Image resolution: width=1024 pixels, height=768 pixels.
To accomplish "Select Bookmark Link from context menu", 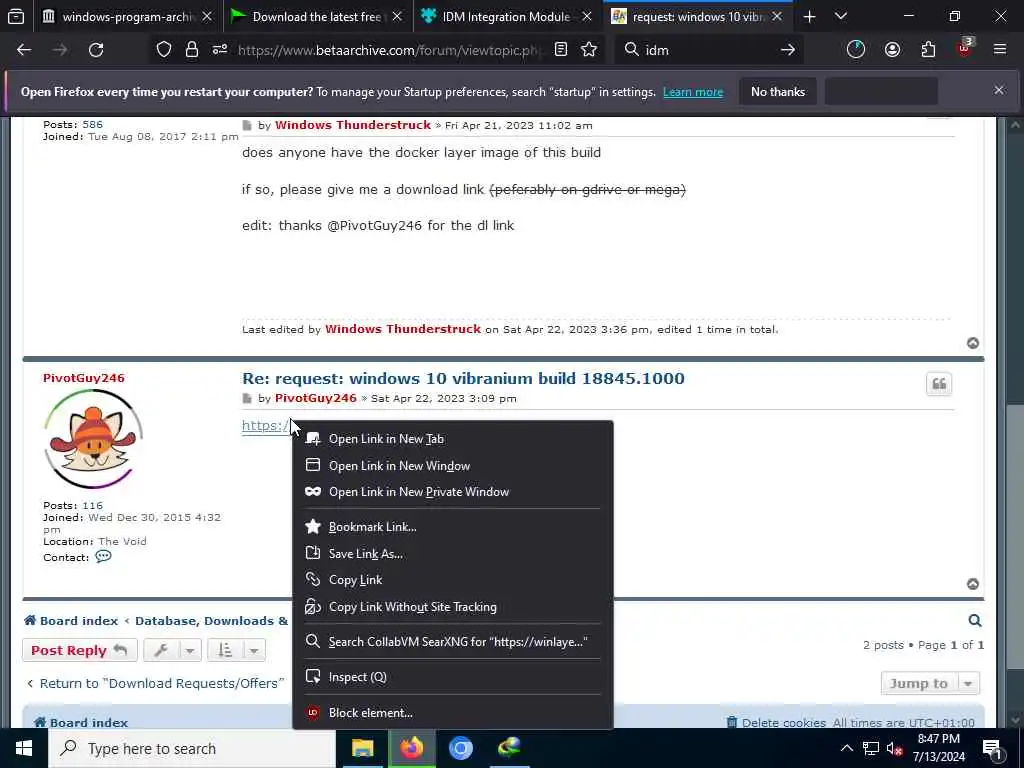I will coord(452,526).
